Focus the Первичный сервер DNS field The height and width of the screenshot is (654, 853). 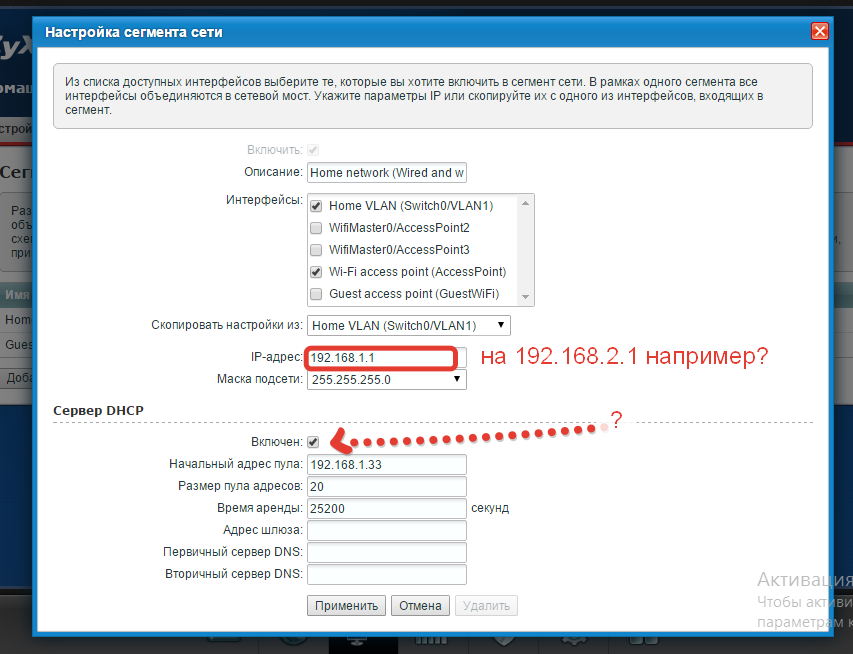tap(387, 552)
